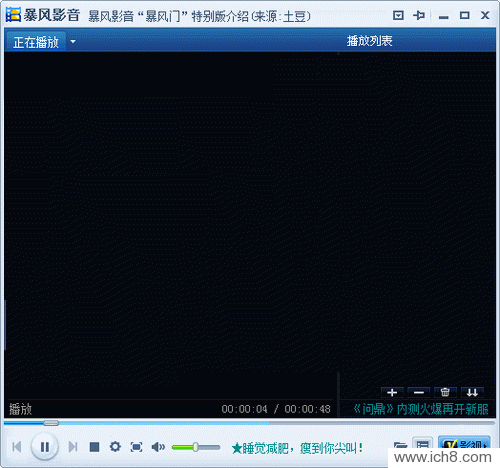Add a file with the plus button

tap(392, 393)
